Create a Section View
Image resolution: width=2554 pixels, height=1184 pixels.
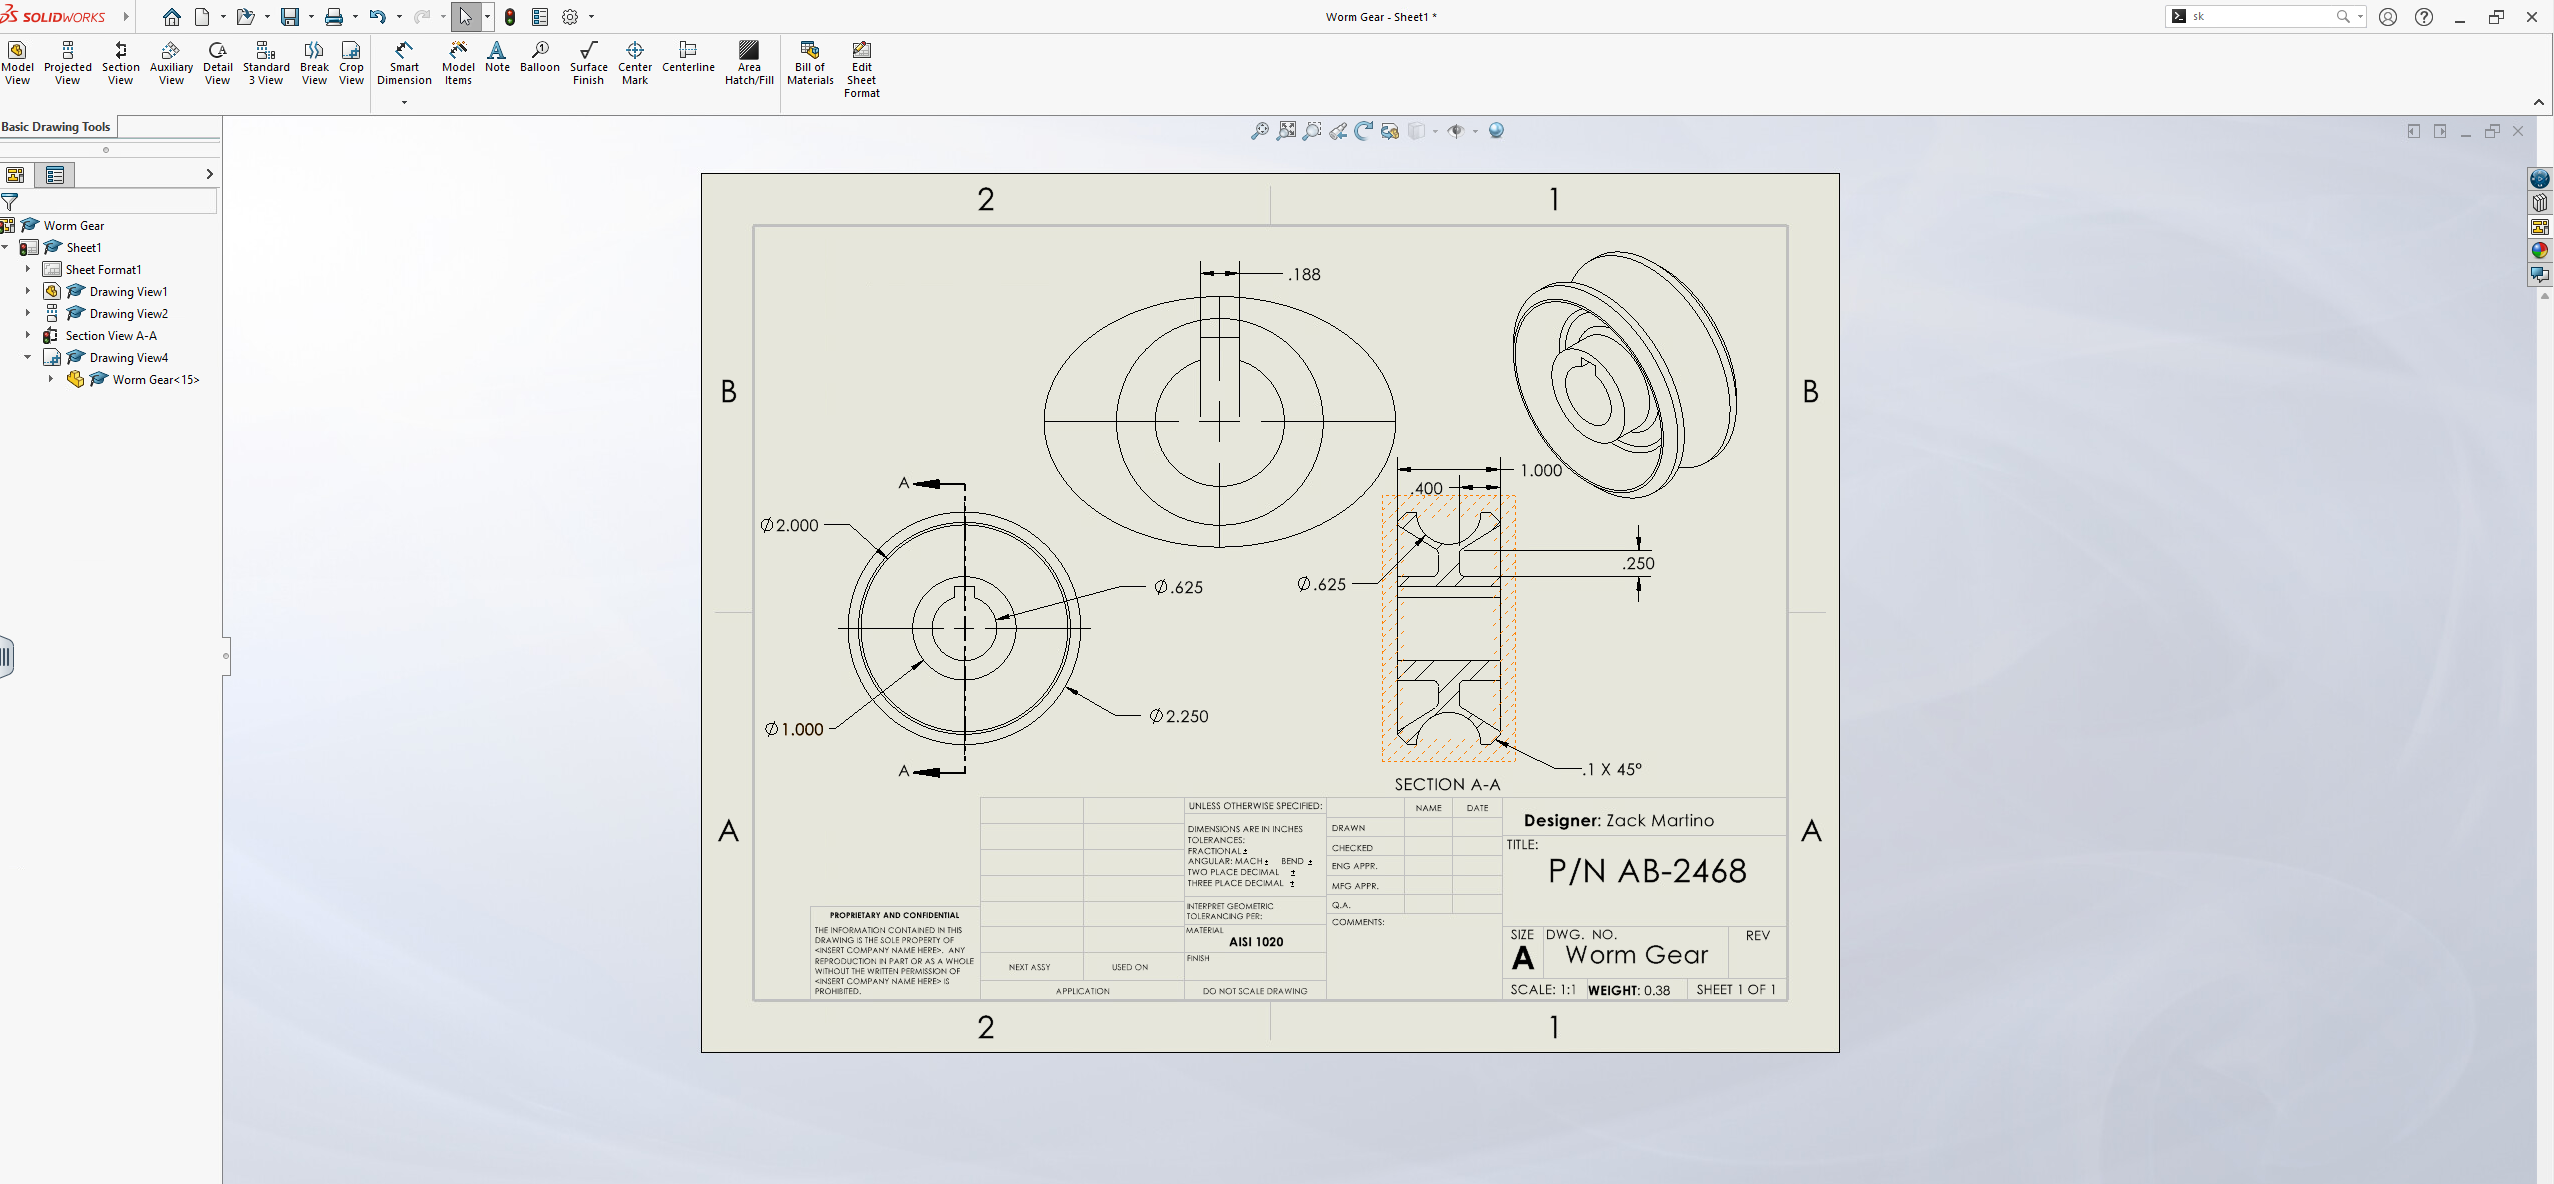[120, 63]
